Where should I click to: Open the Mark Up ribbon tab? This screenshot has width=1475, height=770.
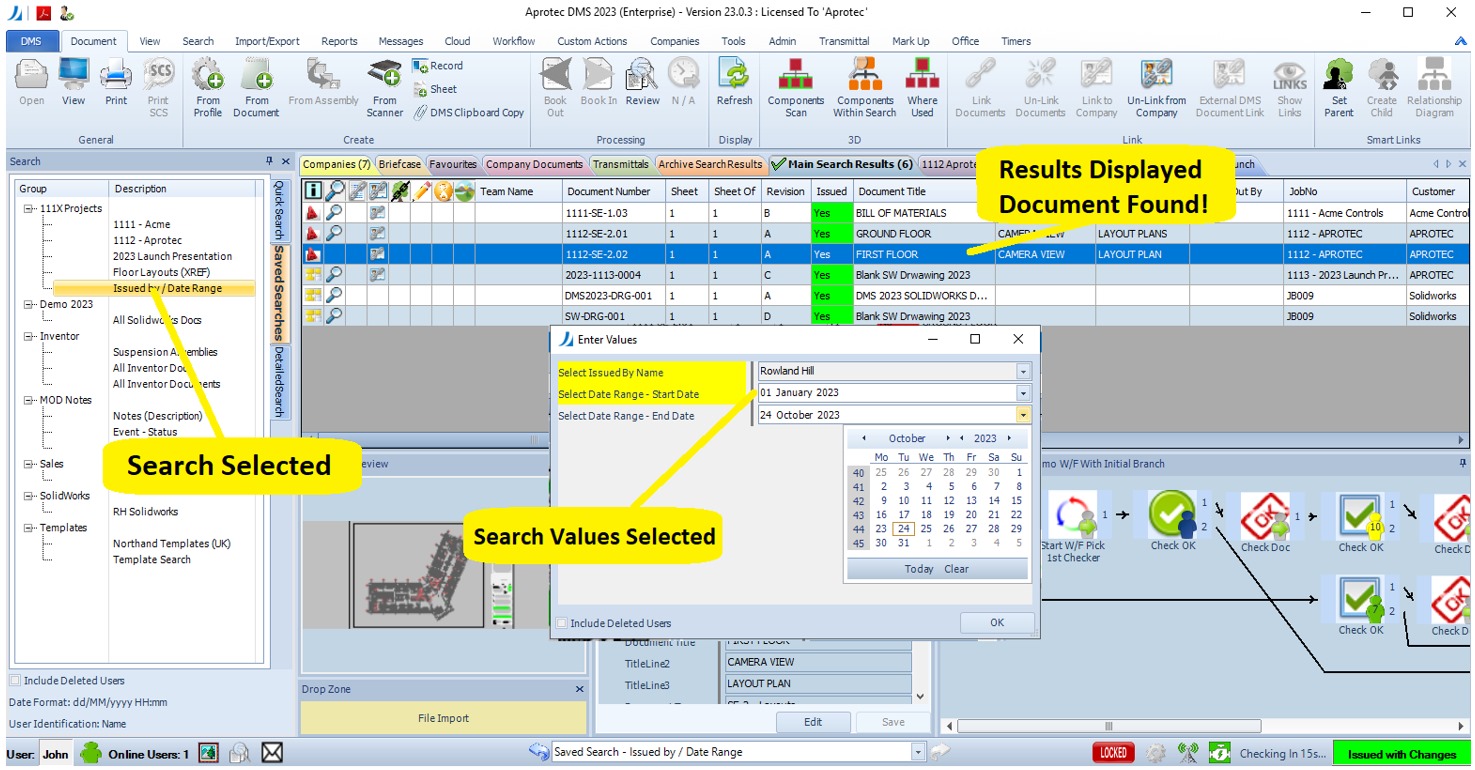[x=910, y=41]
